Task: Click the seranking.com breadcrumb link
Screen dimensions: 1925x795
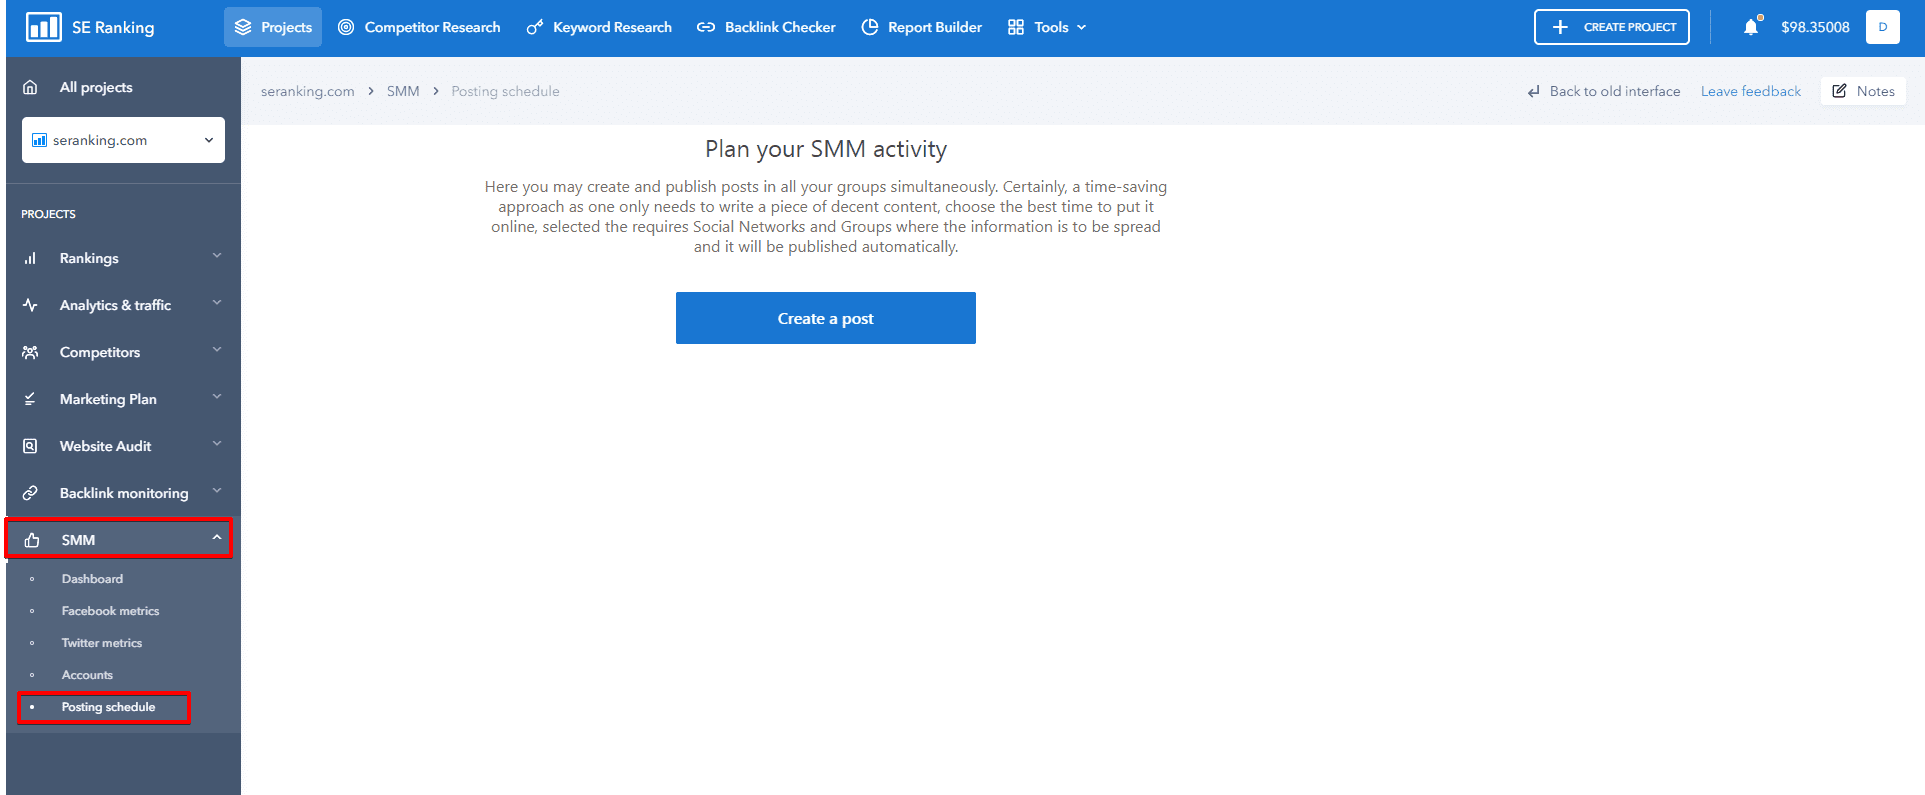Action: (308, 91)
